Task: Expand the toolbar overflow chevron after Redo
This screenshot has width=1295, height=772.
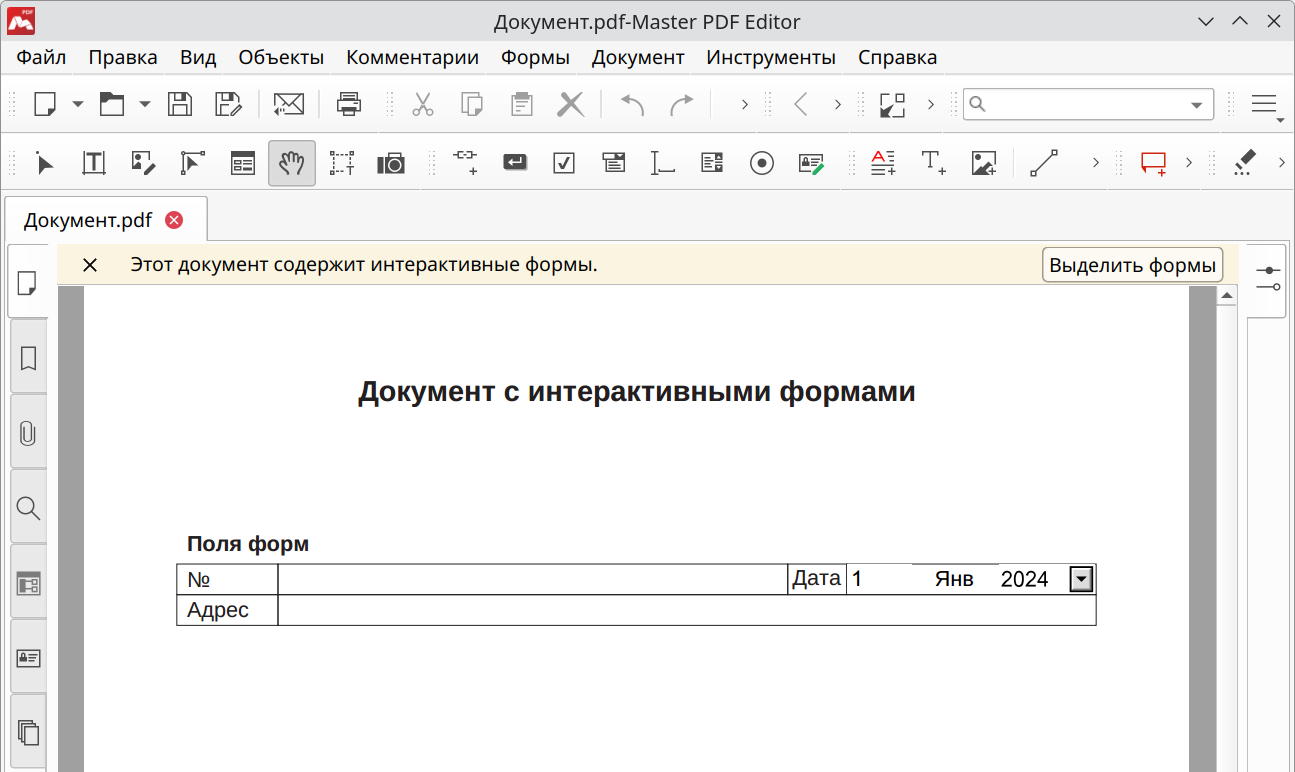Action: 744,104
